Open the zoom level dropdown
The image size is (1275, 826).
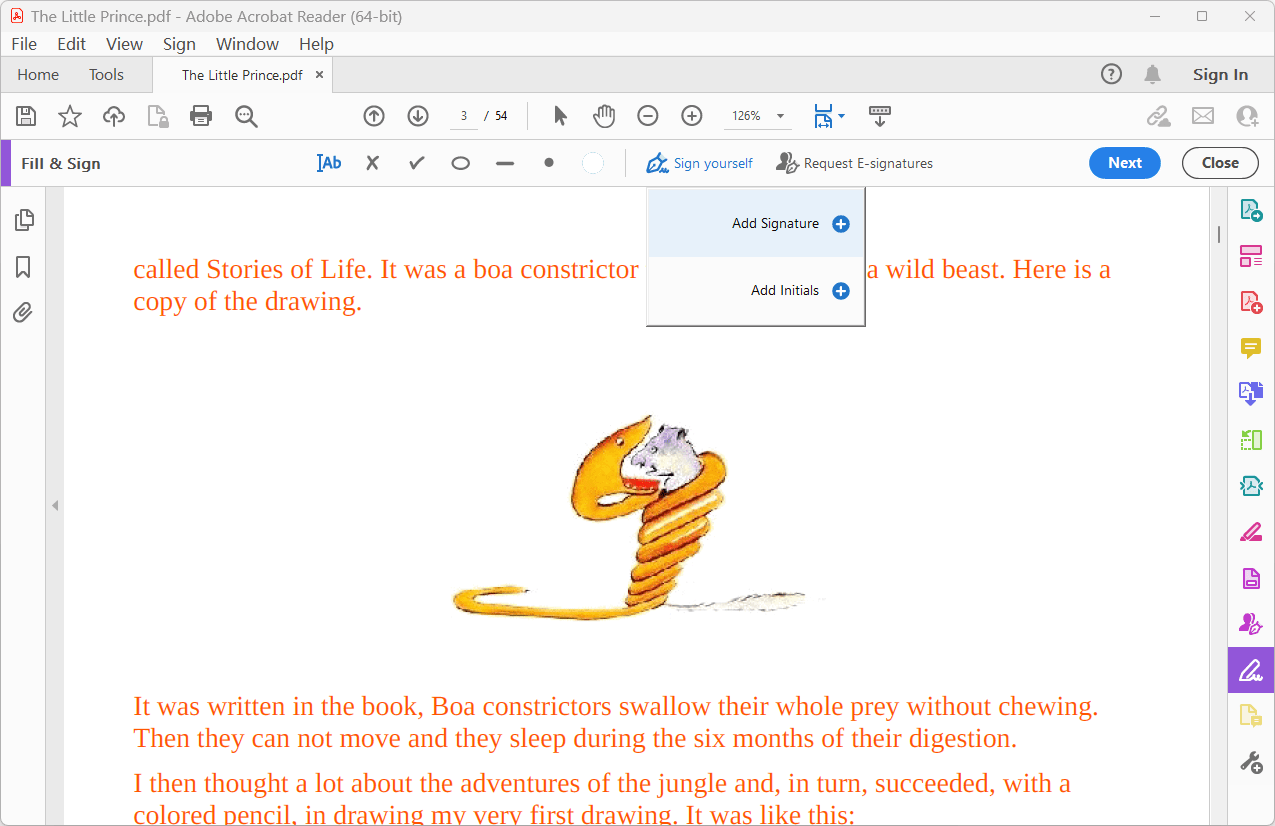(780, 116)
